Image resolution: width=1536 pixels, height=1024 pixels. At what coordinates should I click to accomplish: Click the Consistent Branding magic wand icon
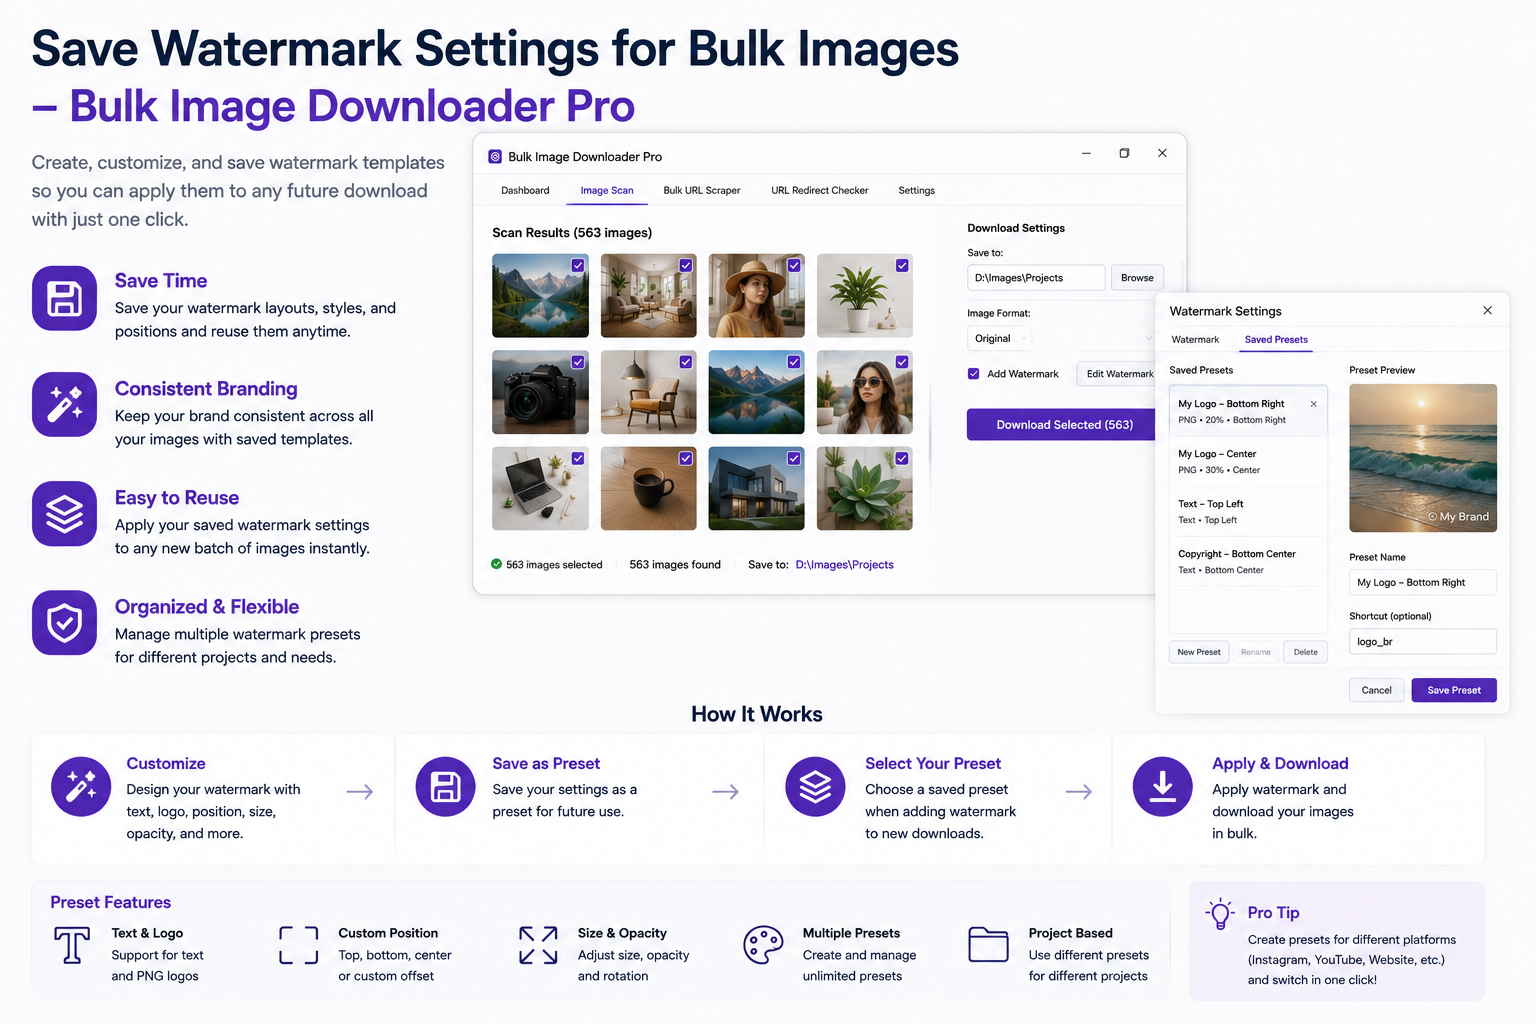tap(64, 405)
